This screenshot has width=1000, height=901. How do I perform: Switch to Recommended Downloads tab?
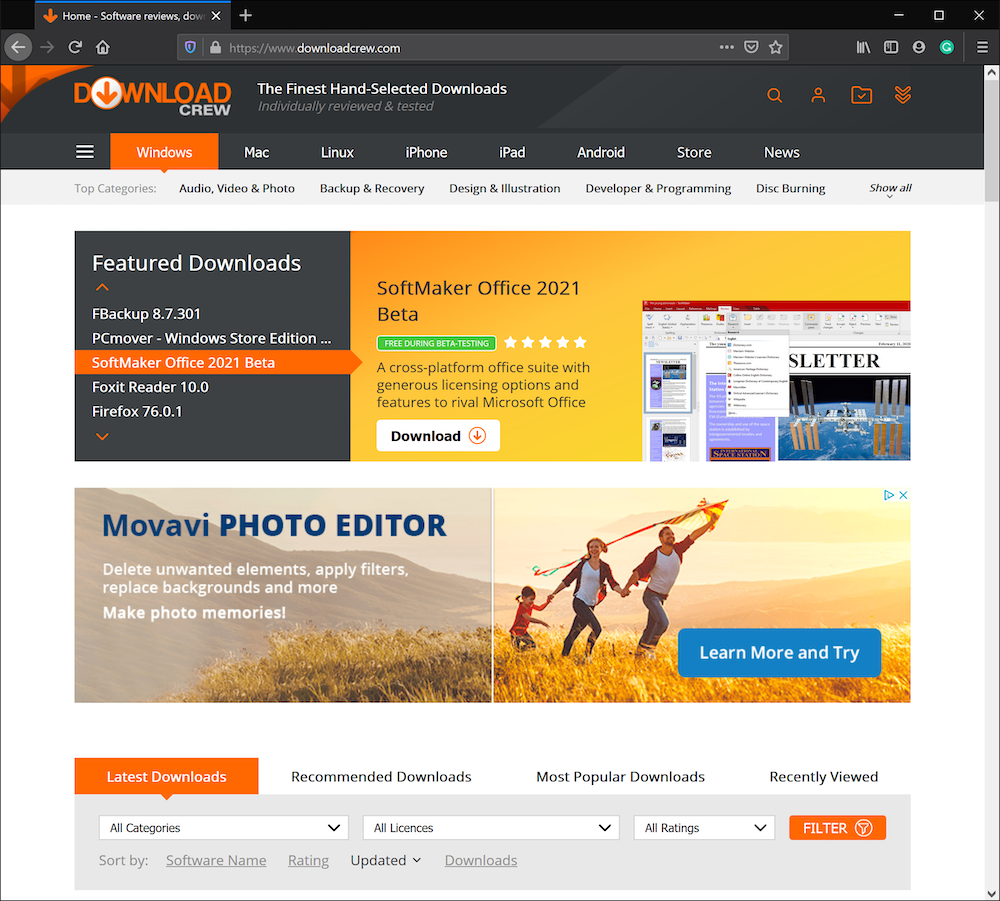[x=381, y=777]
